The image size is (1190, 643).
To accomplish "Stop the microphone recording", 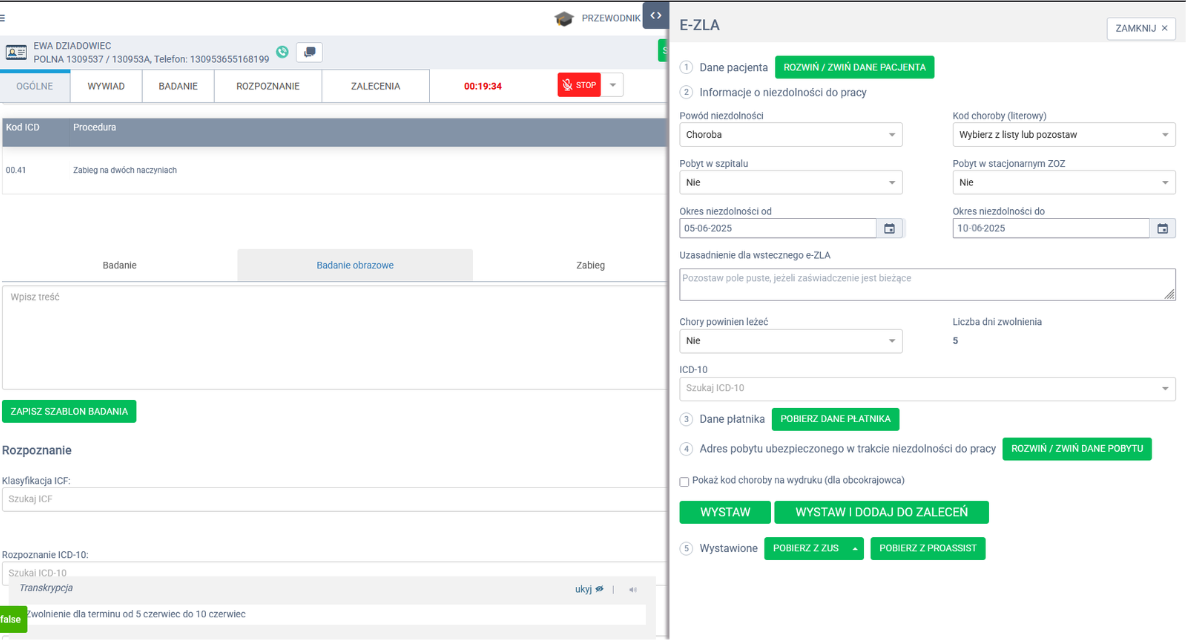I will click(578, 86).
